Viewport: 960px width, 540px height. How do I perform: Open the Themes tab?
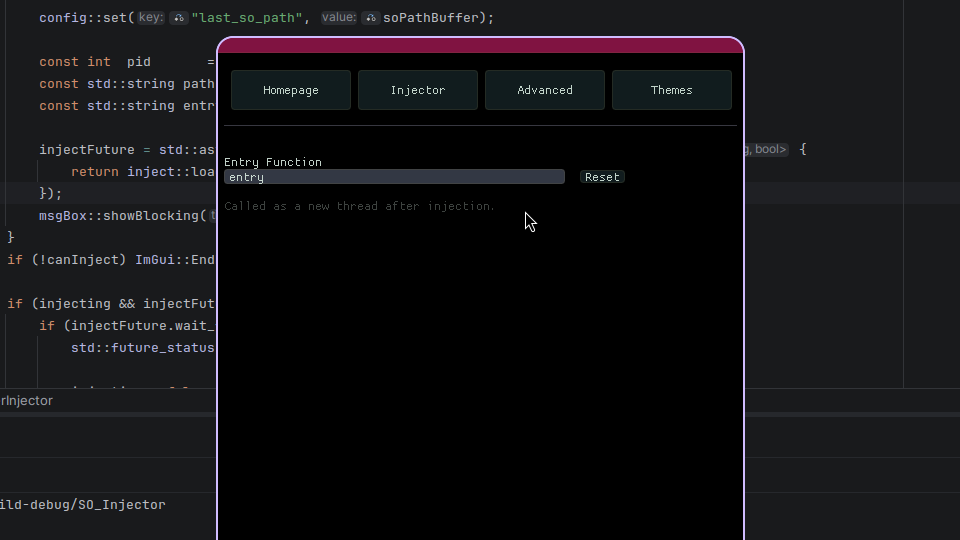point(672,90)
